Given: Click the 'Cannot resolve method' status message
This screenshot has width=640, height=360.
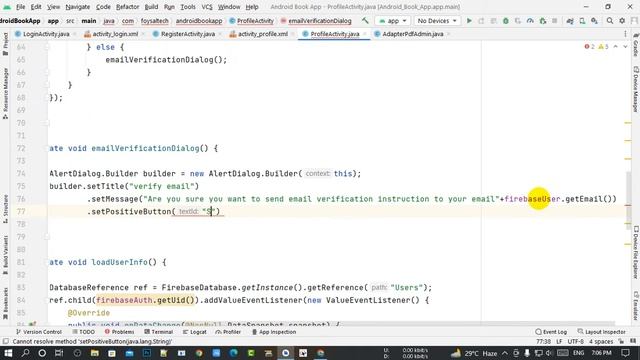Looking at the screenshot, I should [x=92, y=341].
